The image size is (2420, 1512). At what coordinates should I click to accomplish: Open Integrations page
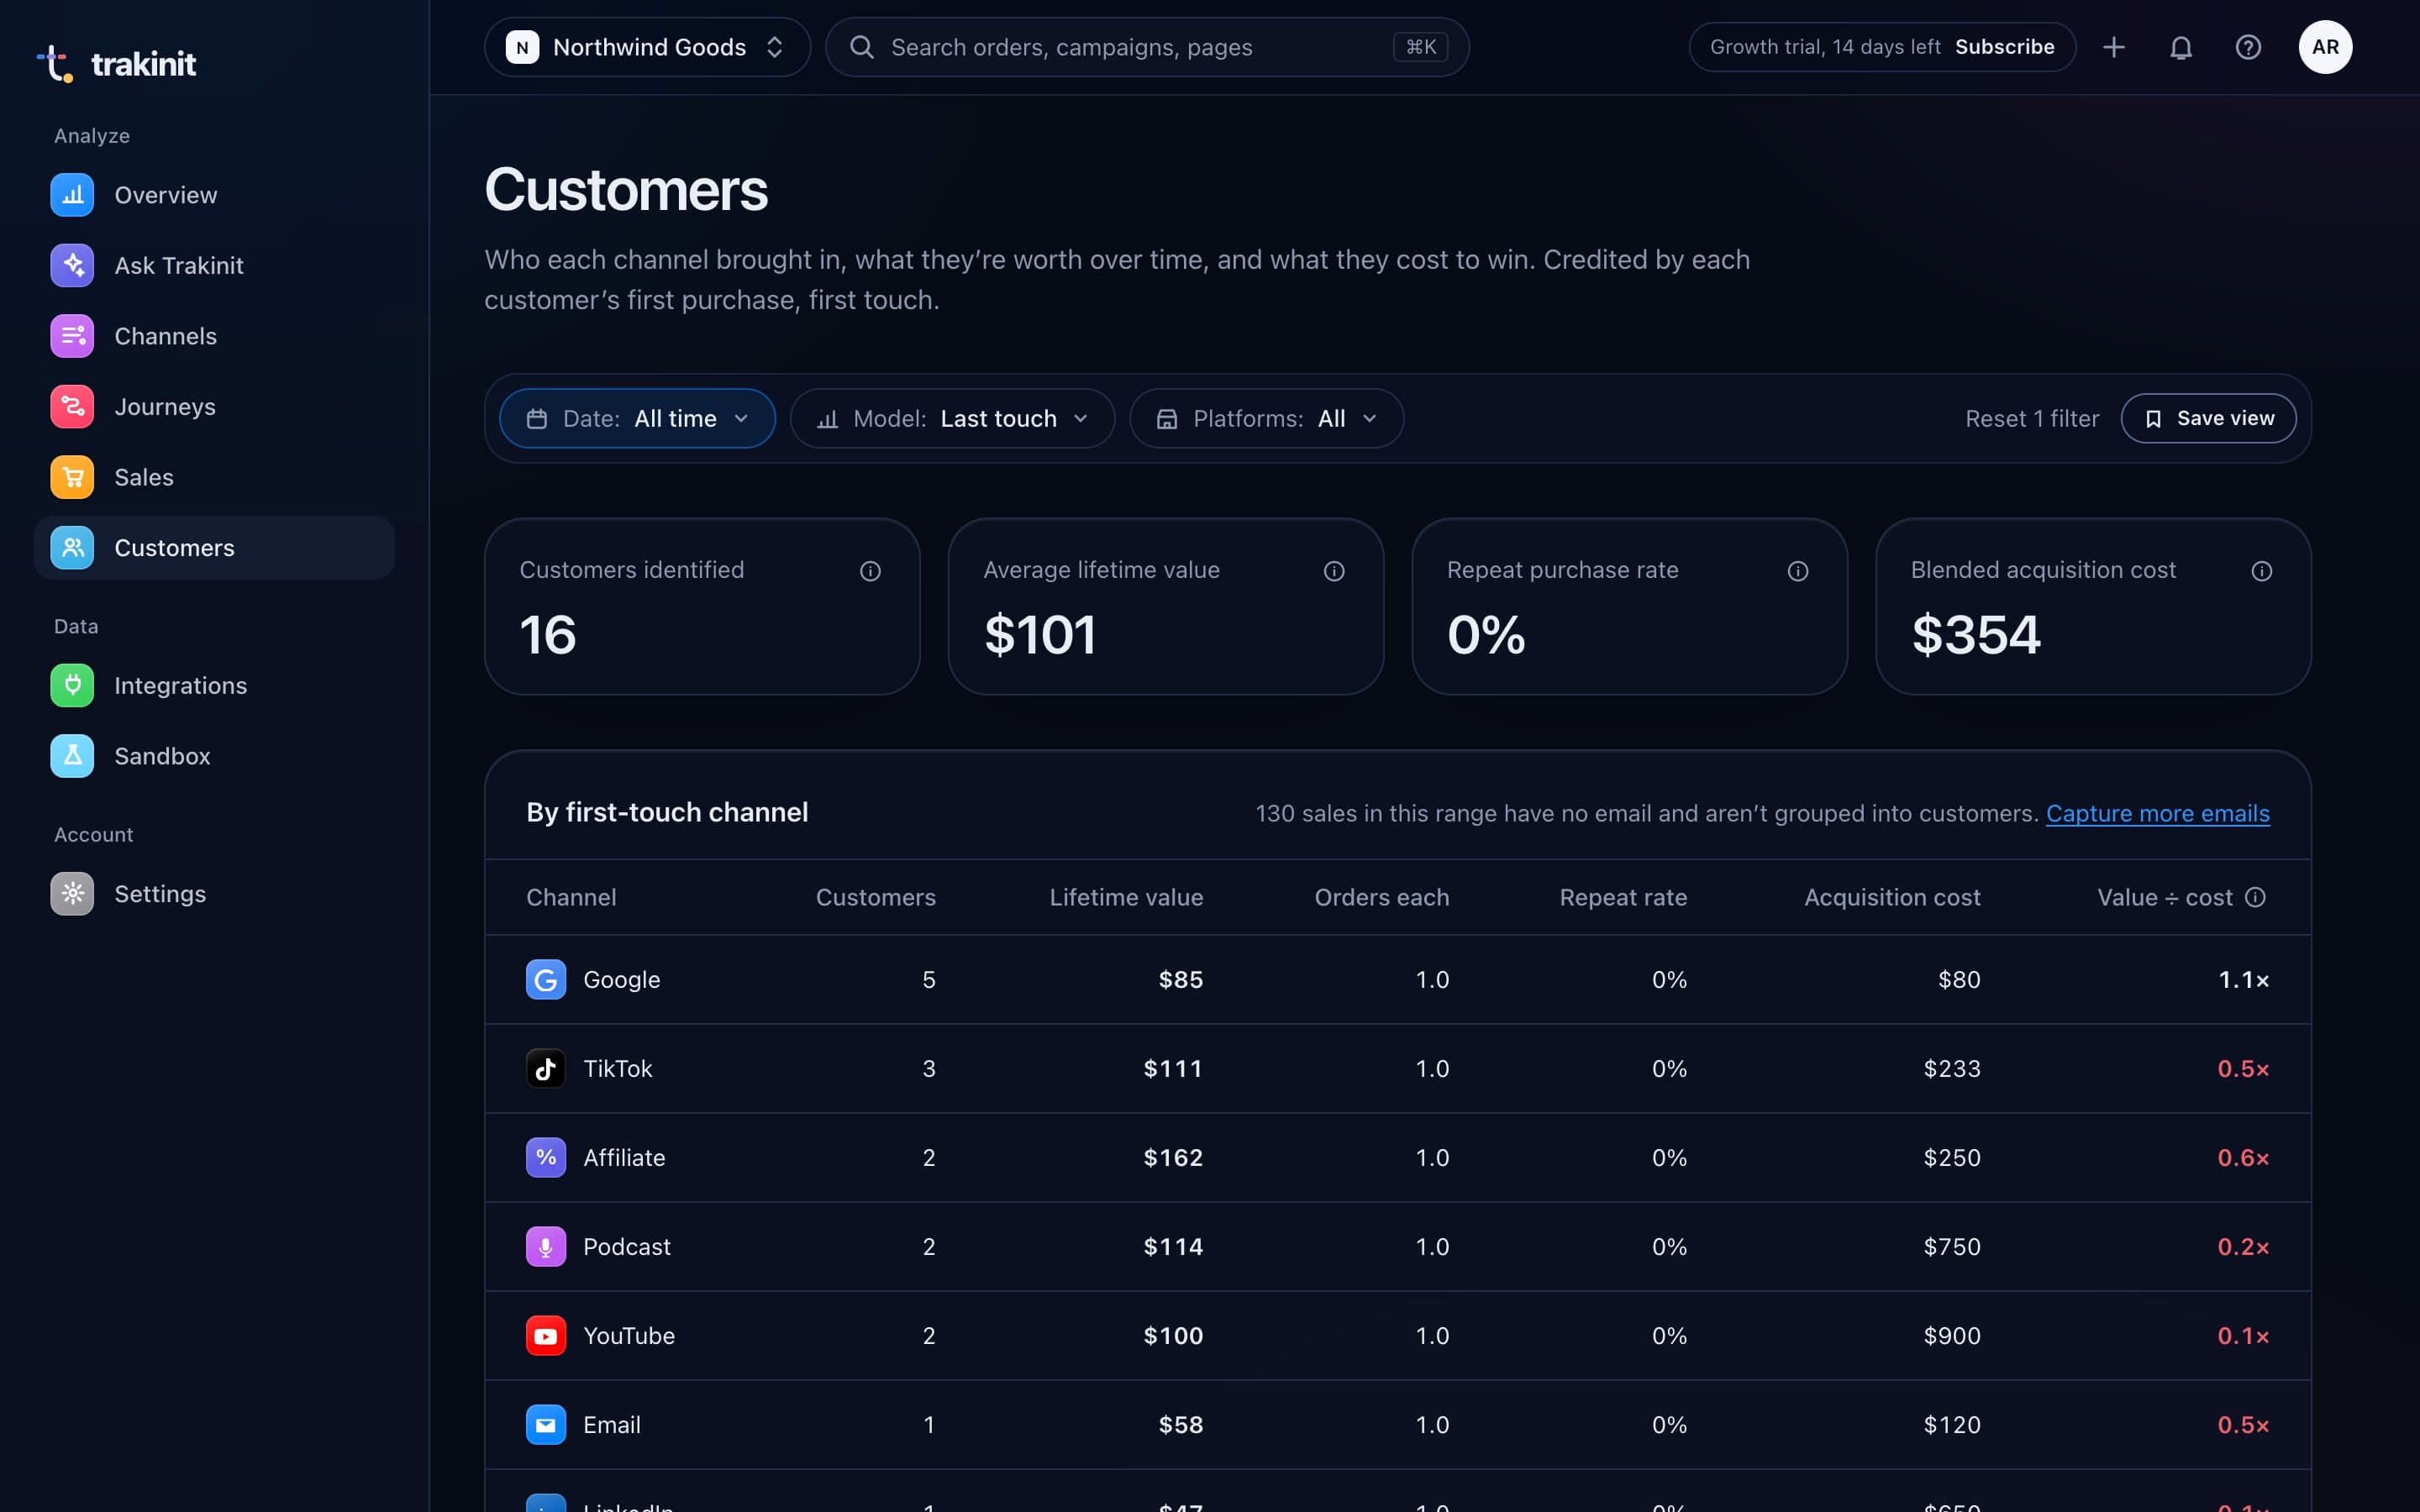pos(214,685)
